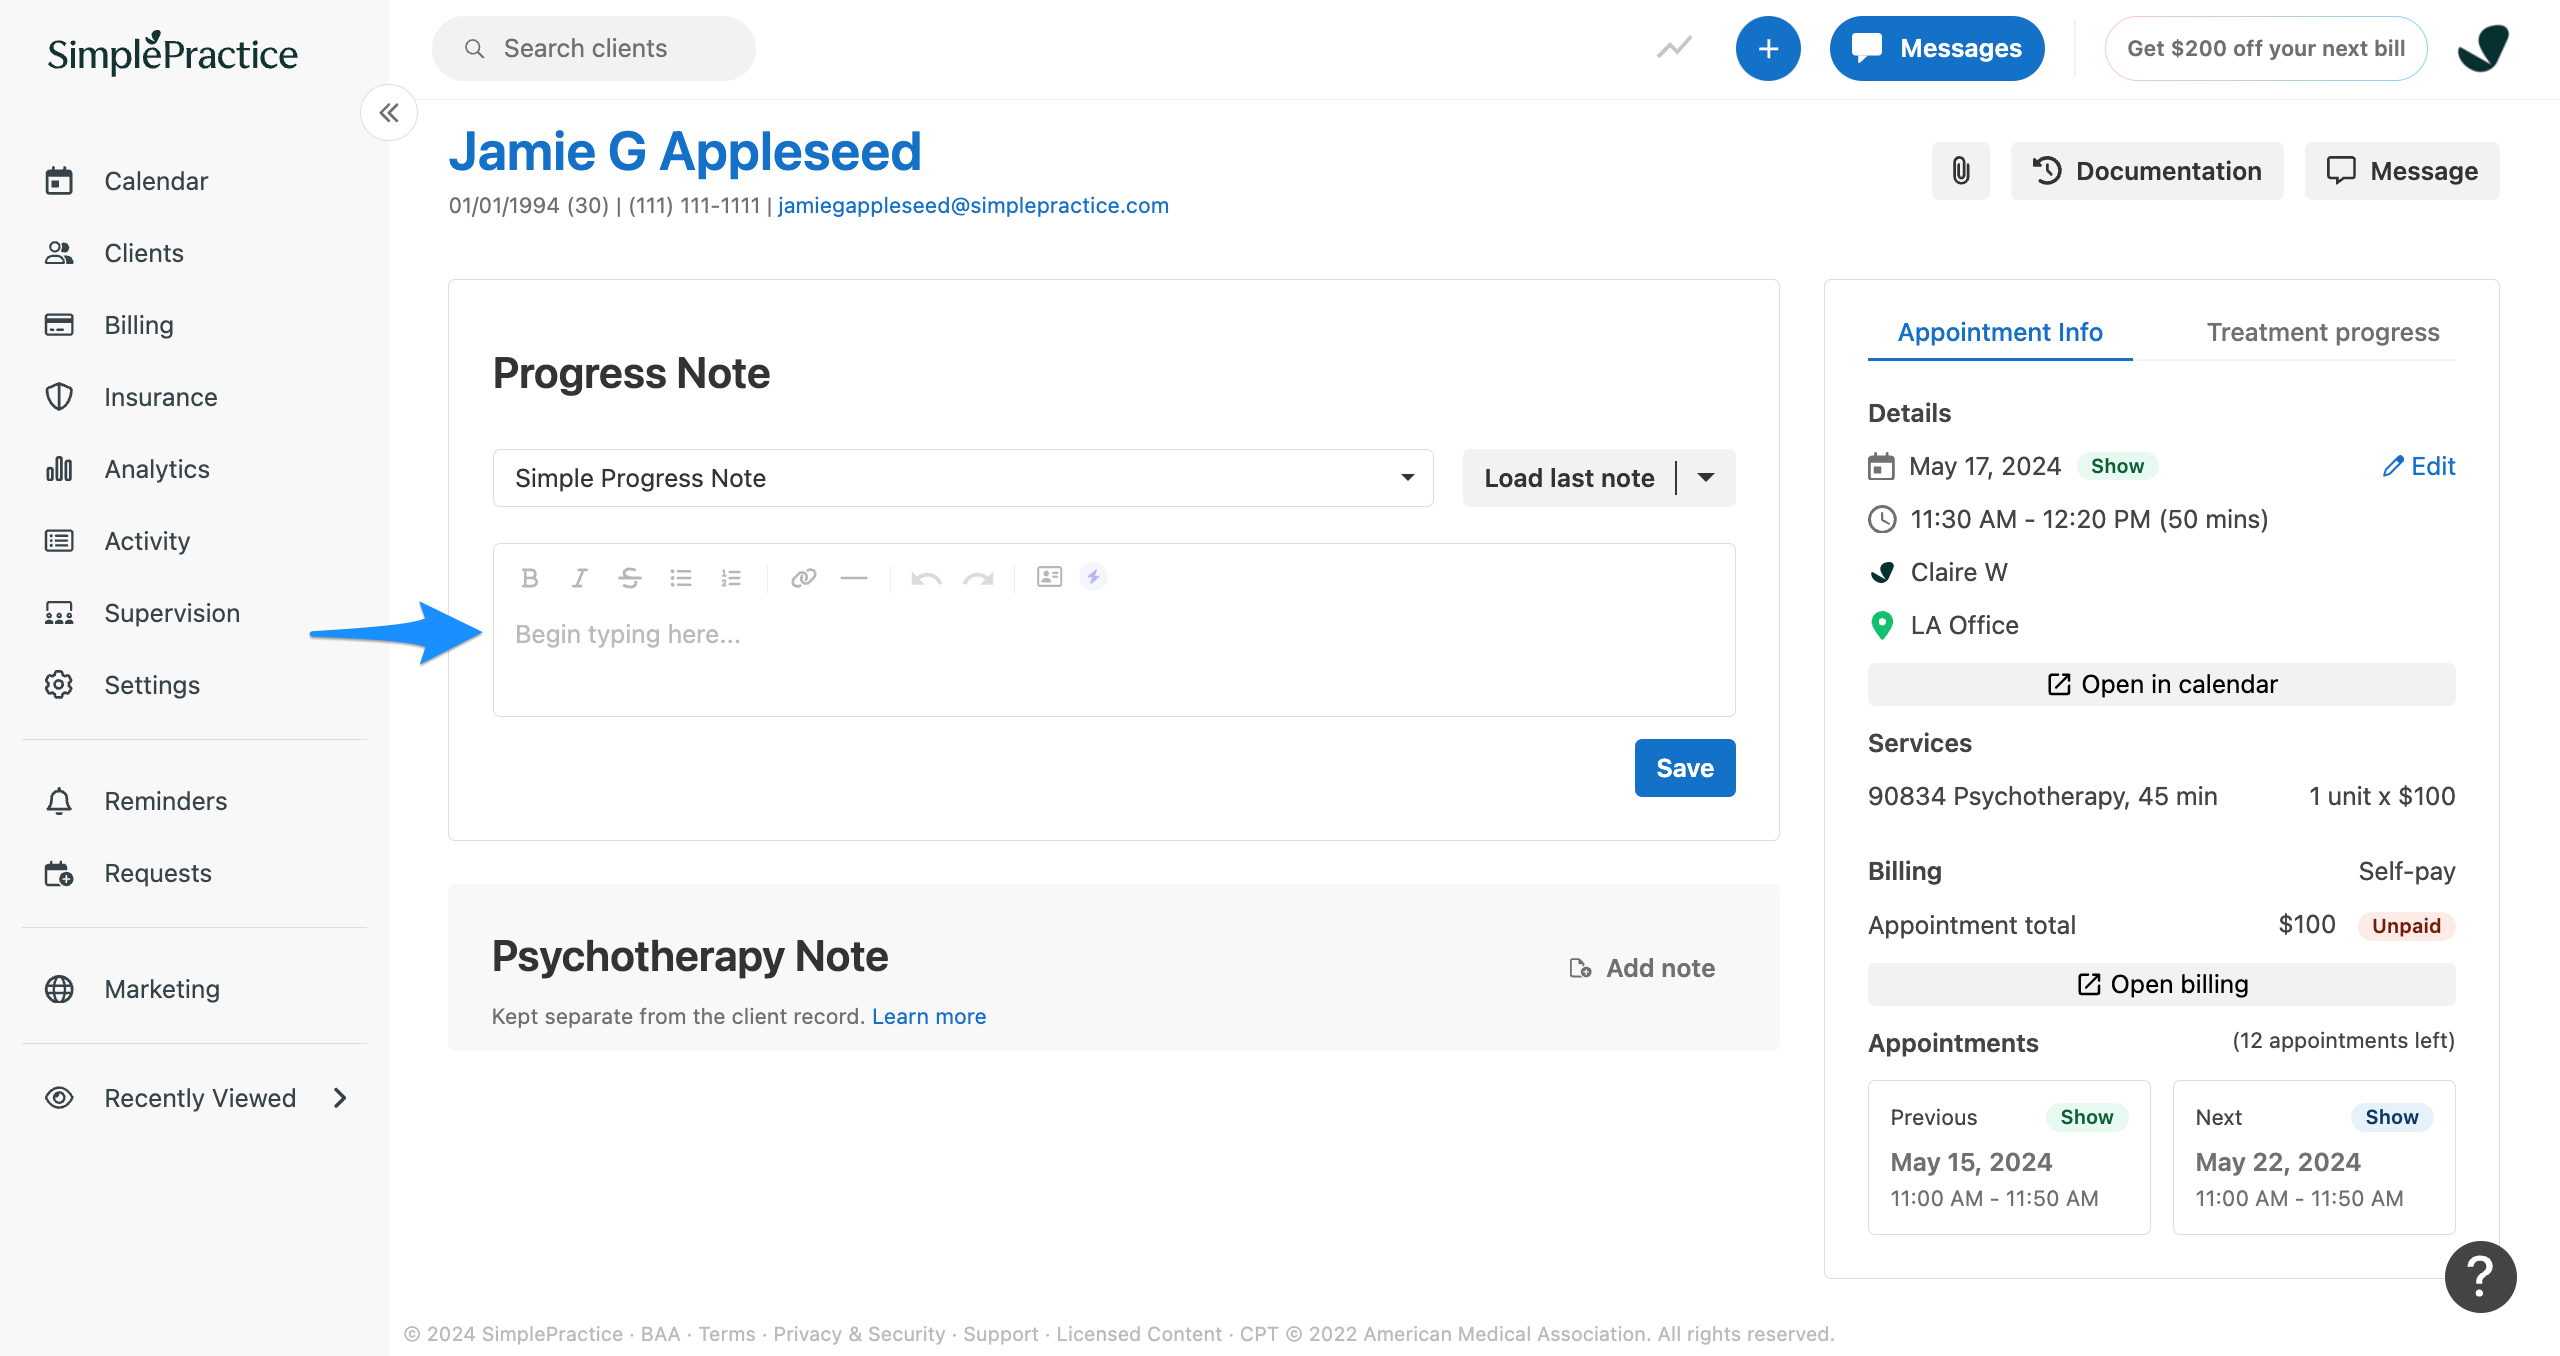Click the Privacy & Security footer link
Screen dimensions: 2560x1356
(x=859, y=1334)
